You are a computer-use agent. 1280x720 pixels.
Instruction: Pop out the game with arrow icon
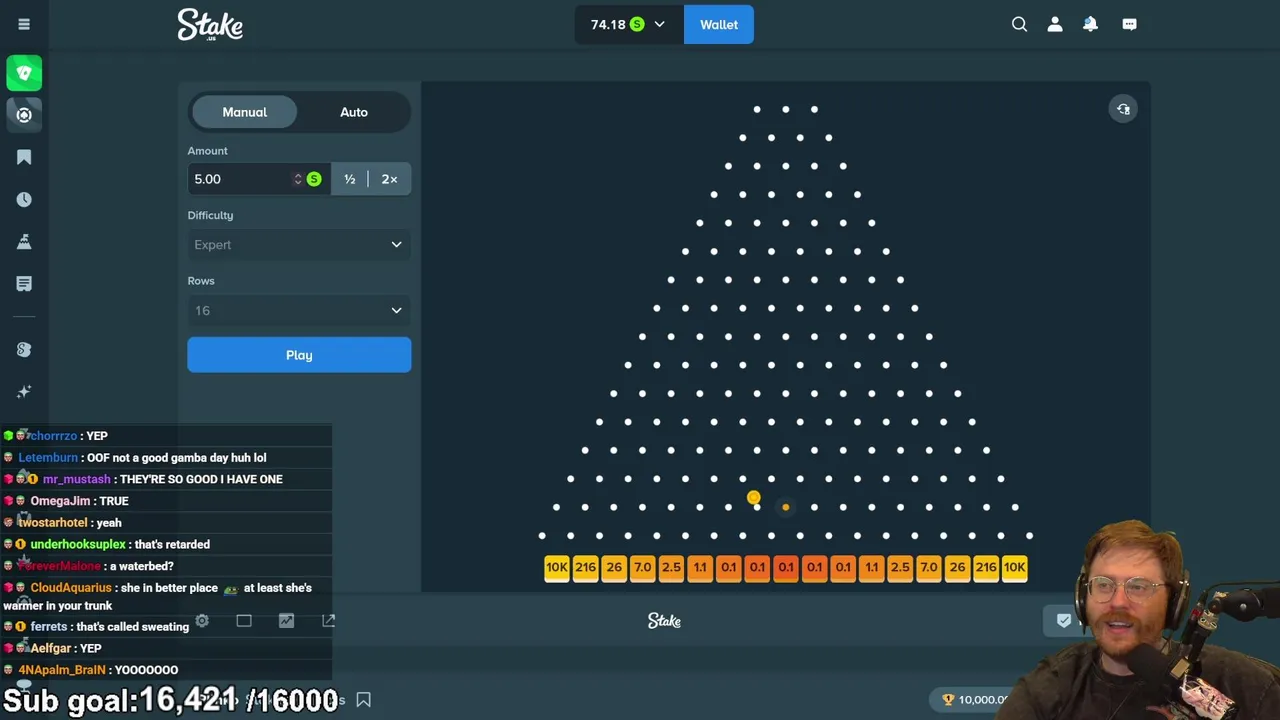click(x=328, y=621)
